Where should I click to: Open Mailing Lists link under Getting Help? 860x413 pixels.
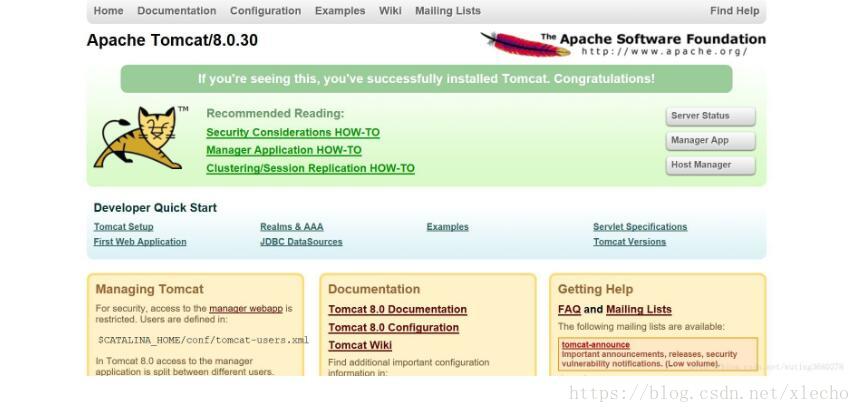click(x=639, y=310)
